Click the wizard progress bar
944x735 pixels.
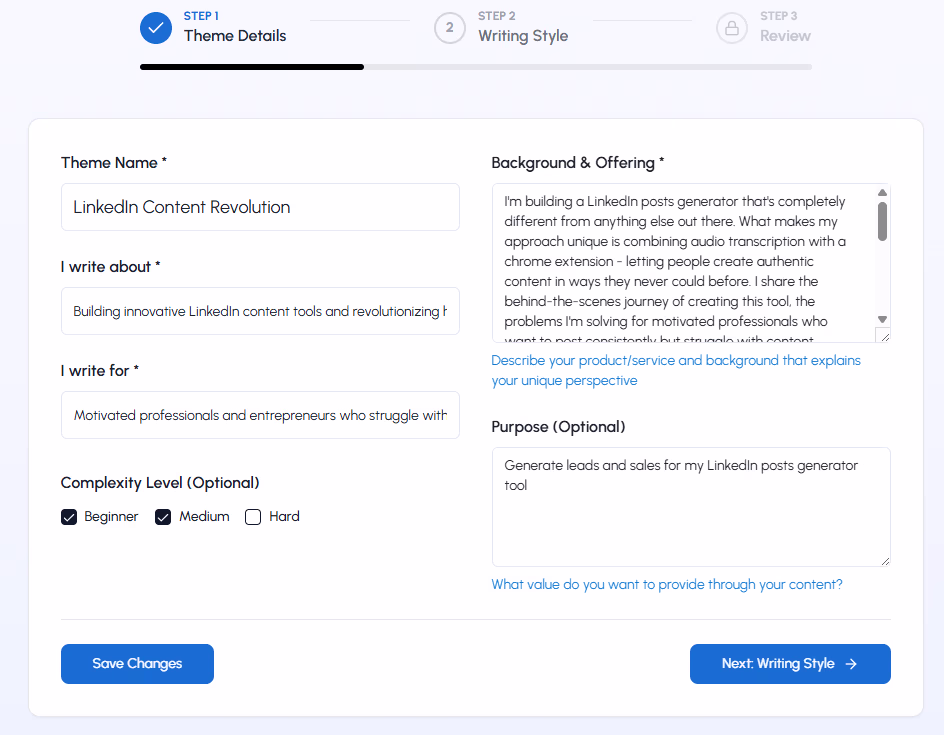[x=476, y=67]
